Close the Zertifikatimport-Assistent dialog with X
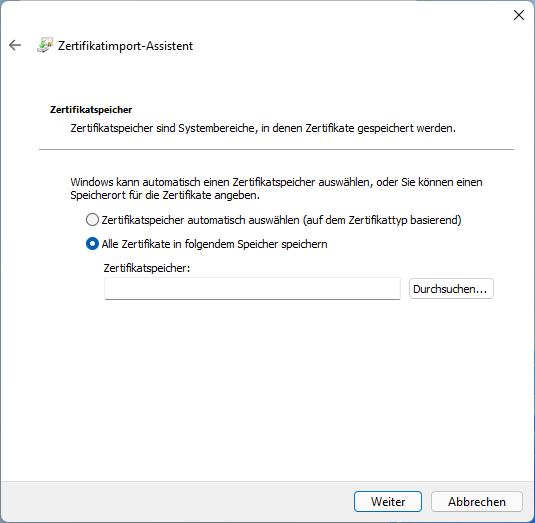Image resolution: width=535 pixels, height=523 pixels. point(519,15)
